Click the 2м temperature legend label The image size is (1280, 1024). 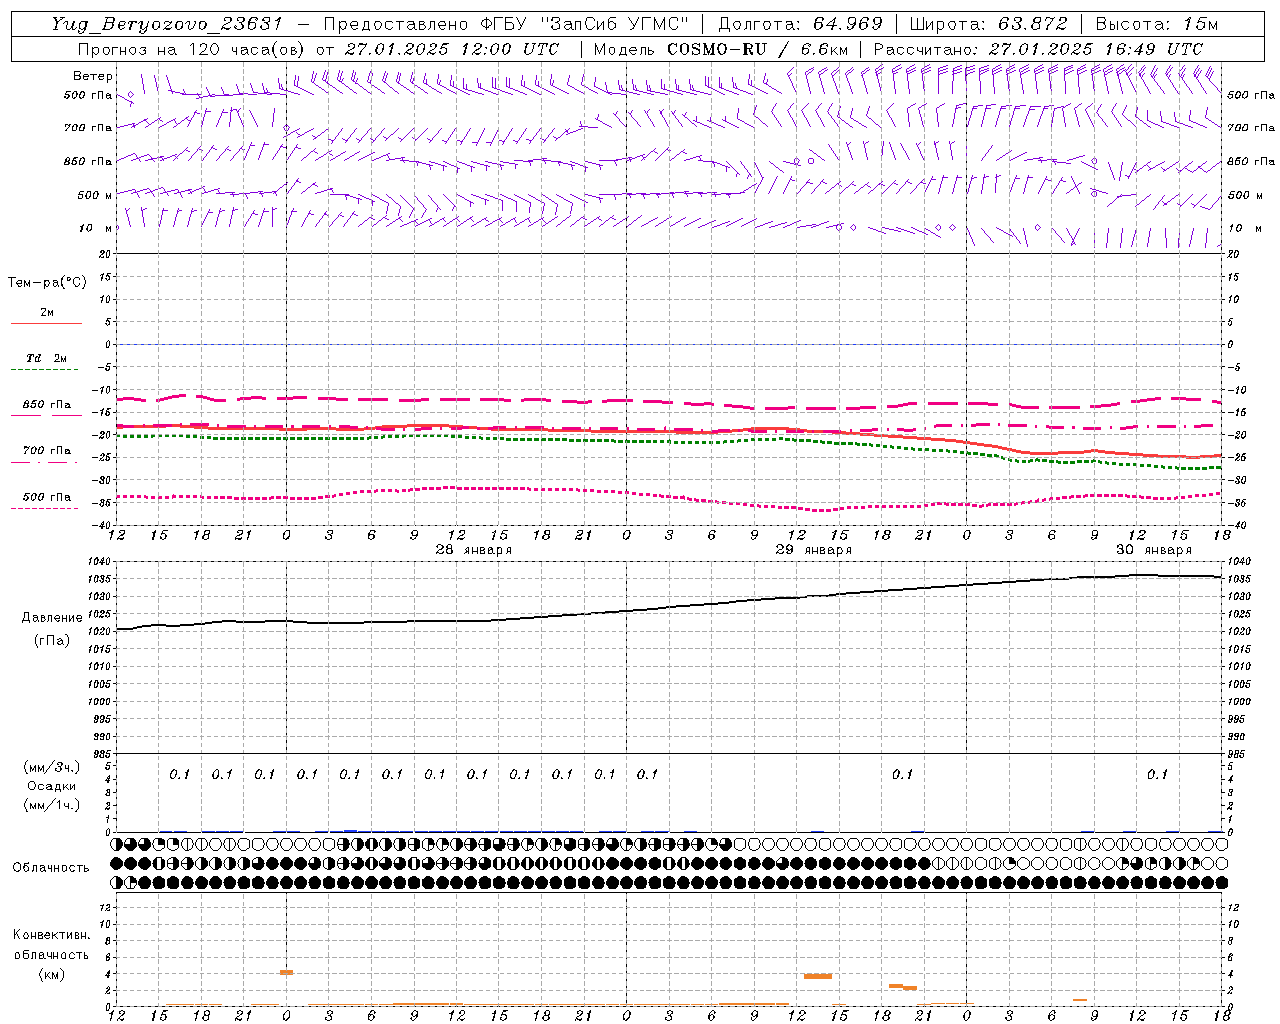tap(47, 313)
